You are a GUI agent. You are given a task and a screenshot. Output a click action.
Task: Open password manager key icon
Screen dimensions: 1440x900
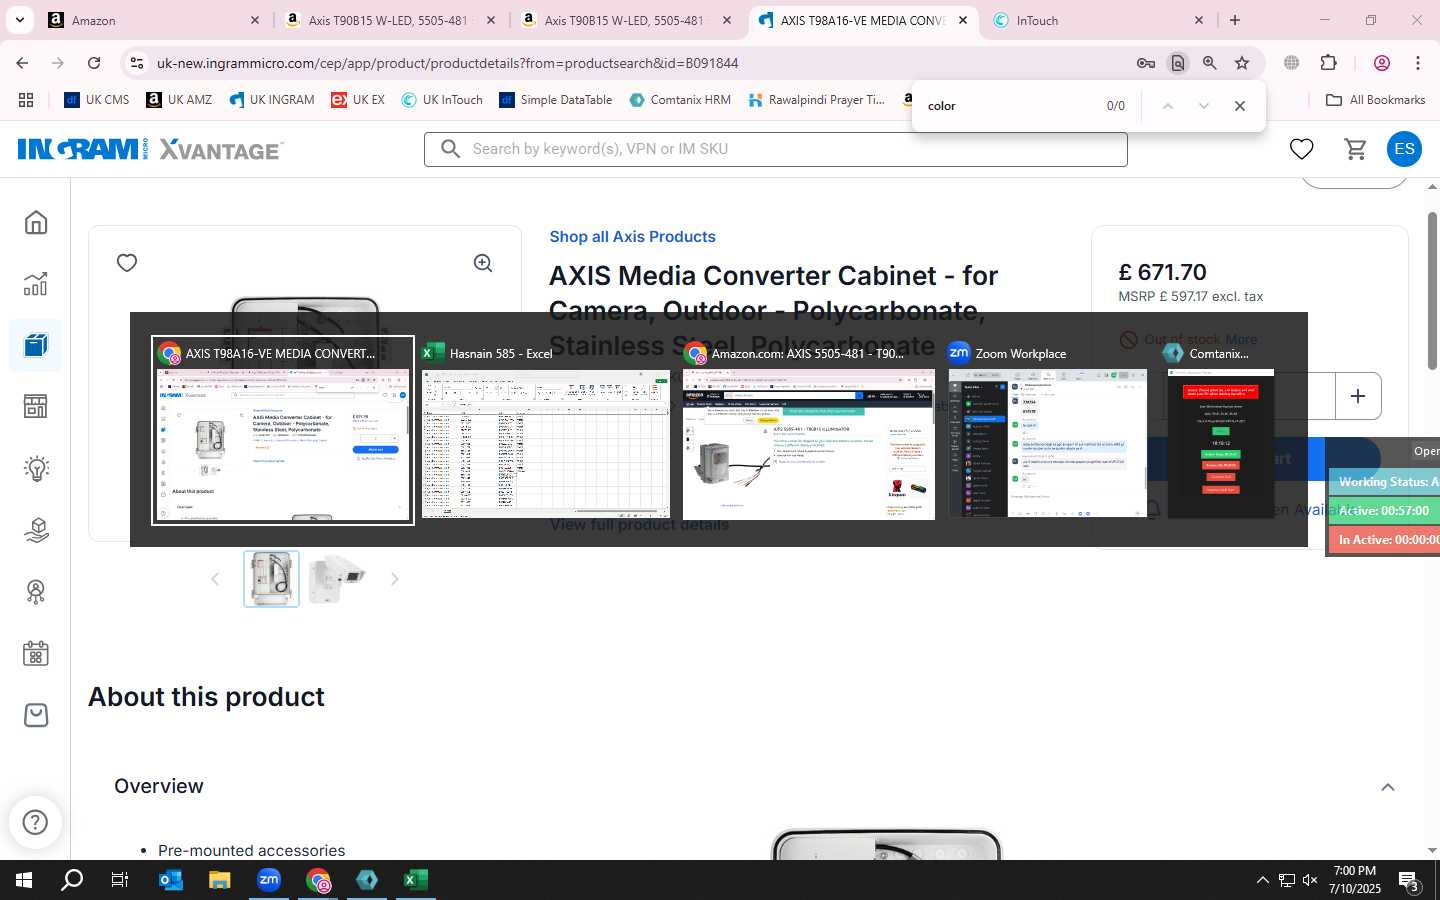tap(1146, 63)
